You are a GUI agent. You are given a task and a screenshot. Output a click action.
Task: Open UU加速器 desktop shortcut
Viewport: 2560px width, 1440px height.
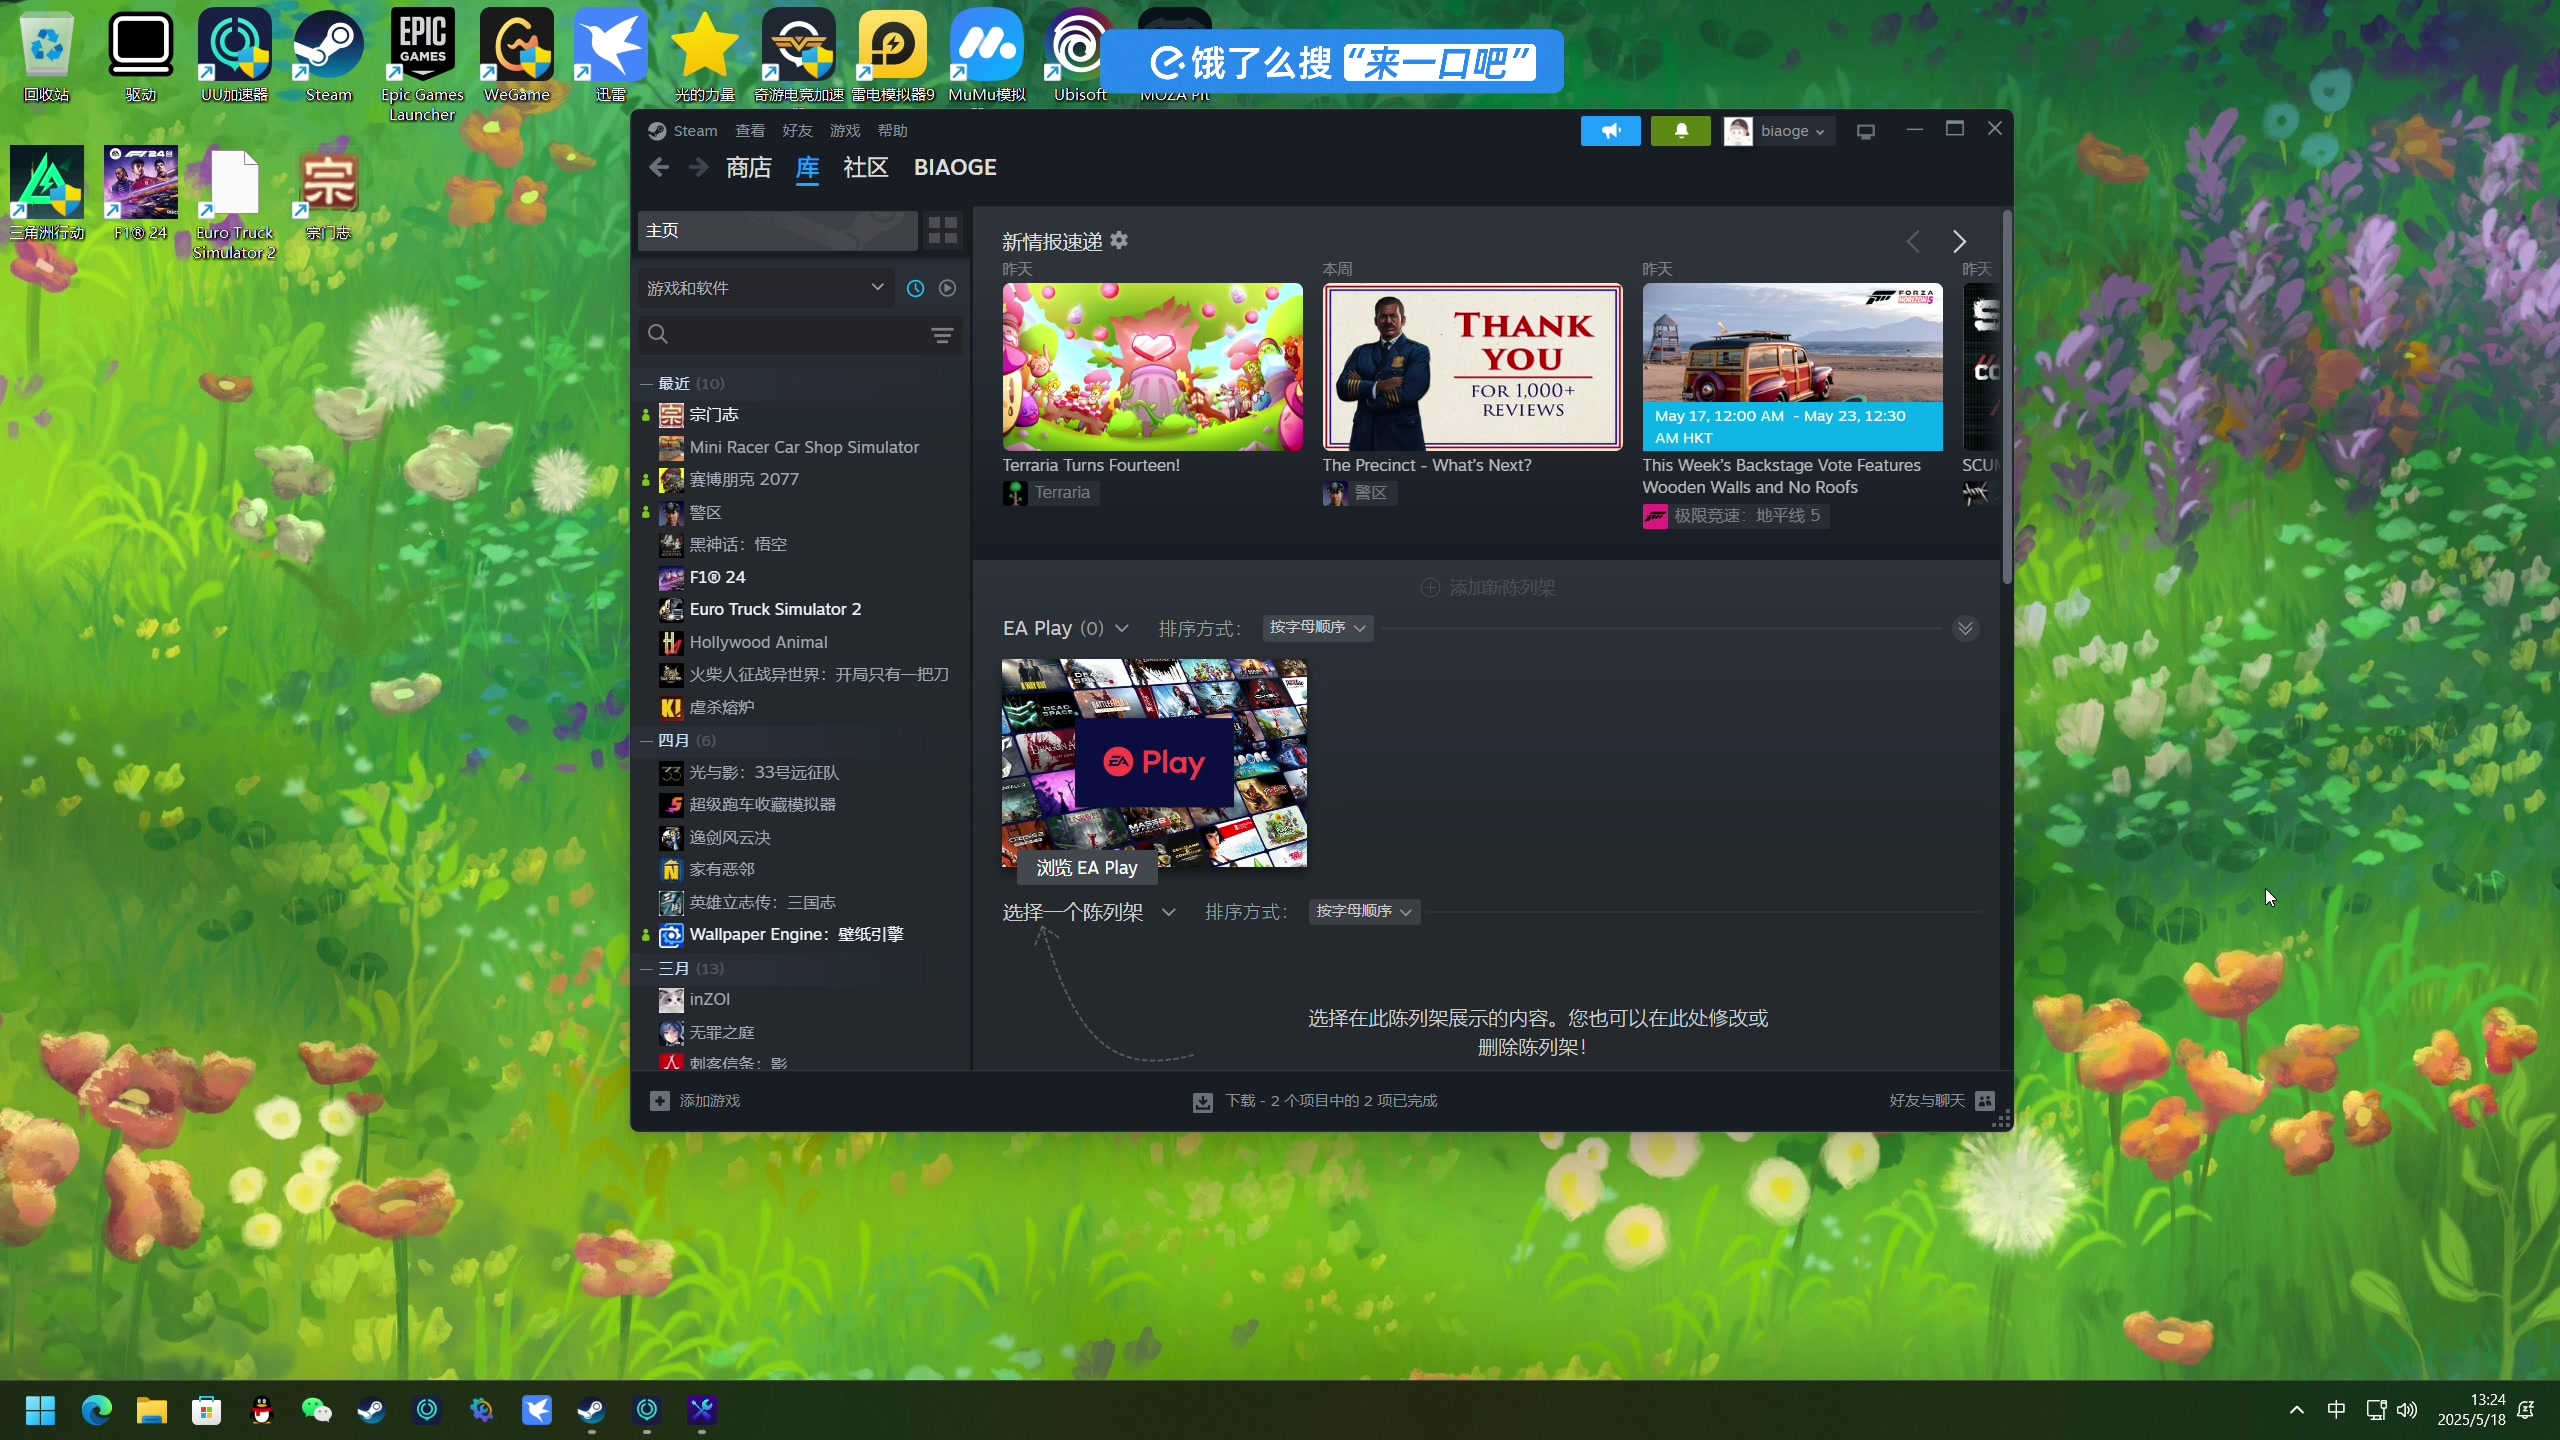click(235, 56)
